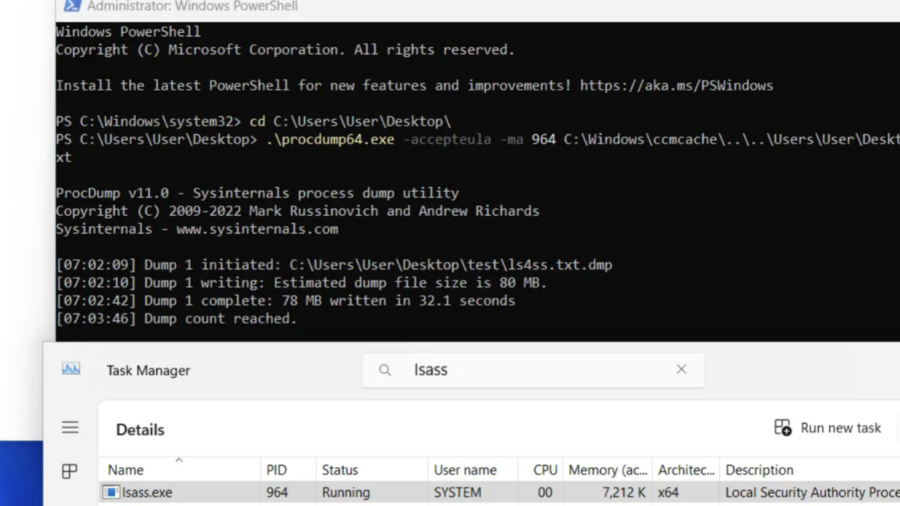Click the 7,212 K memory cell
Screen dimensions: 900x506
point(624,492)
